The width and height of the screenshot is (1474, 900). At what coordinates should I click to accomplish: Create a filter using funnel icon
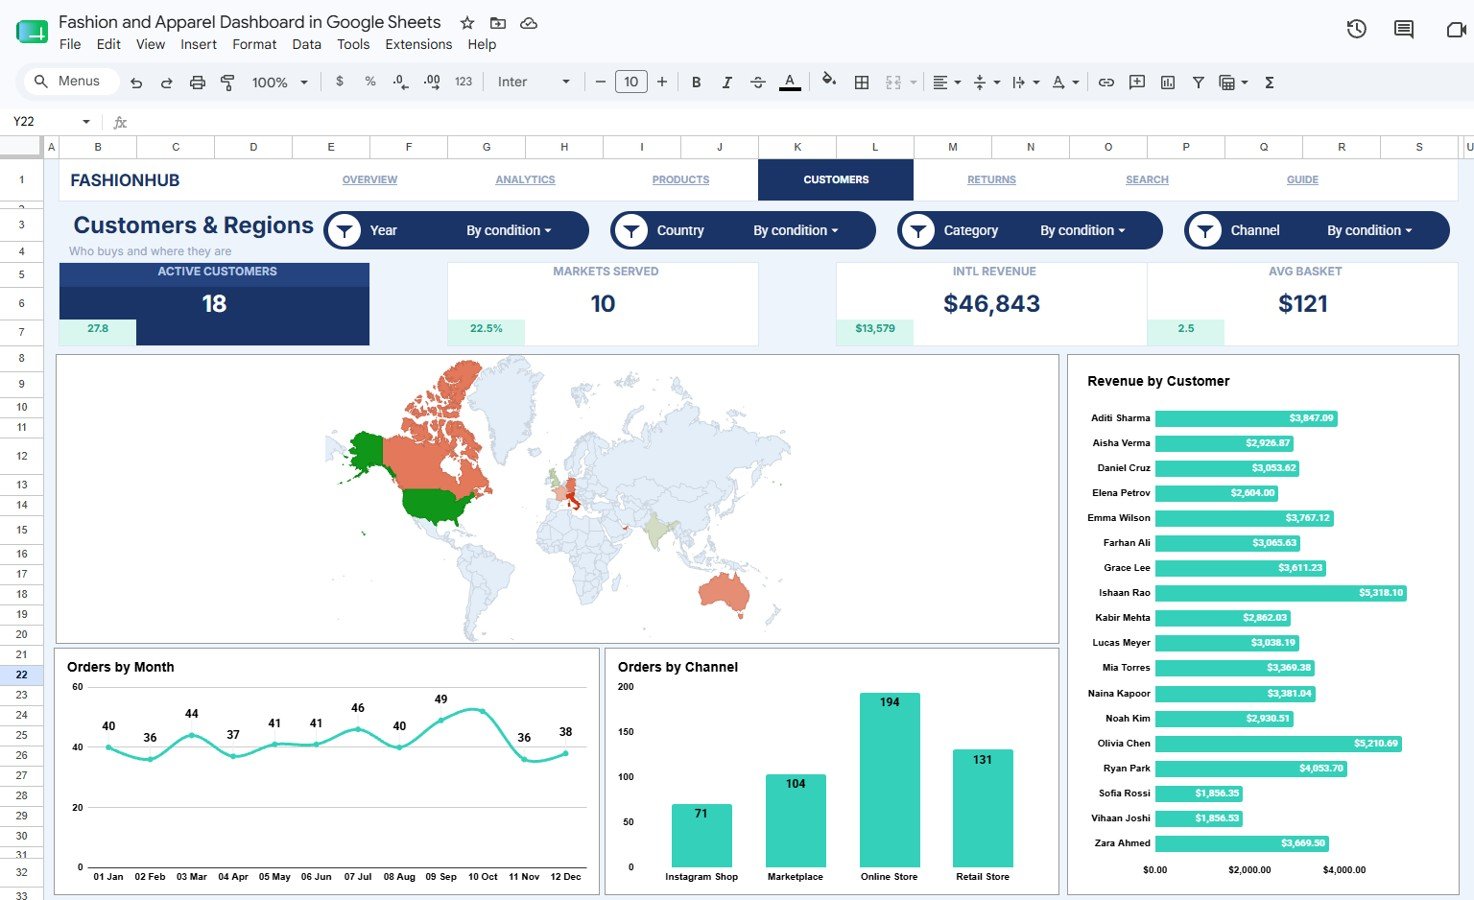click(1198, 83)
